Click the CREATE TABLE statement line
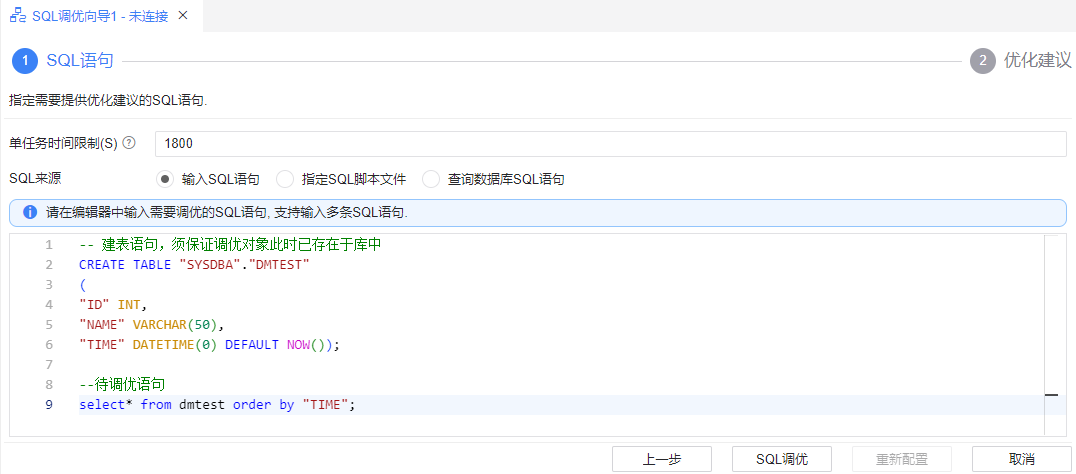1076x474 pixels. coord(195,265)
